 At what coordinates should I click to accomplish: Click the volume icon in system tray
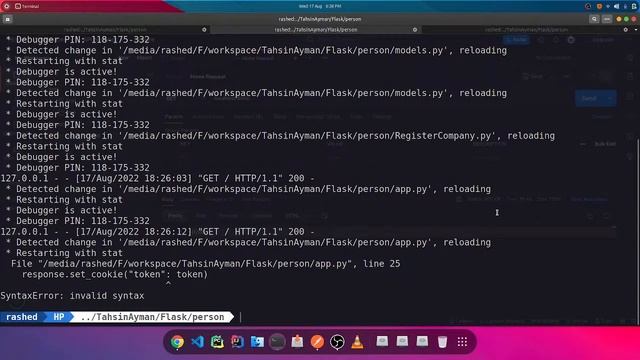click(617, 6)
